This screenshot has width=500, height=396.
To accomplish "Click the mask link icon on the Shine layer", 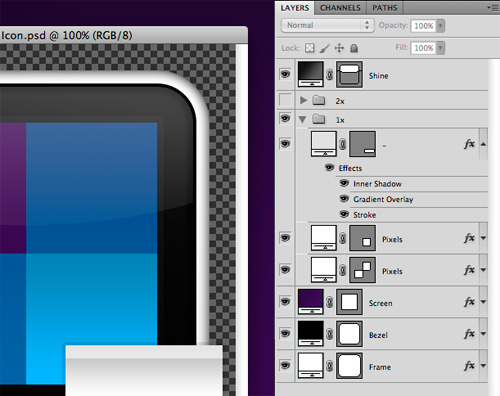I will 329,74.
